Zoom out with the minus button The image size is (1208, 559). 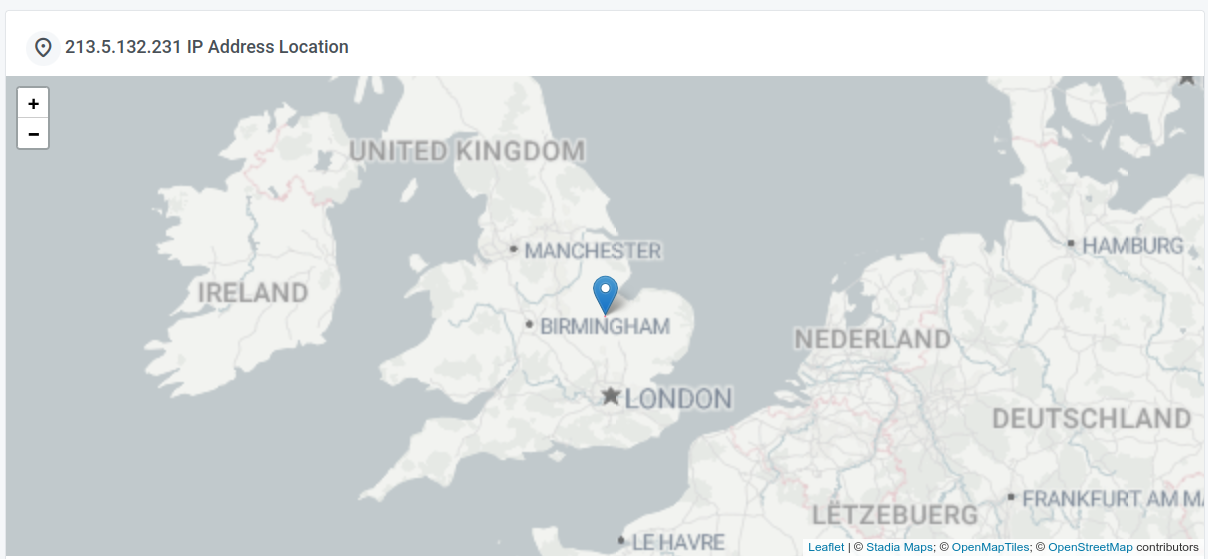[x=33, y=133]
